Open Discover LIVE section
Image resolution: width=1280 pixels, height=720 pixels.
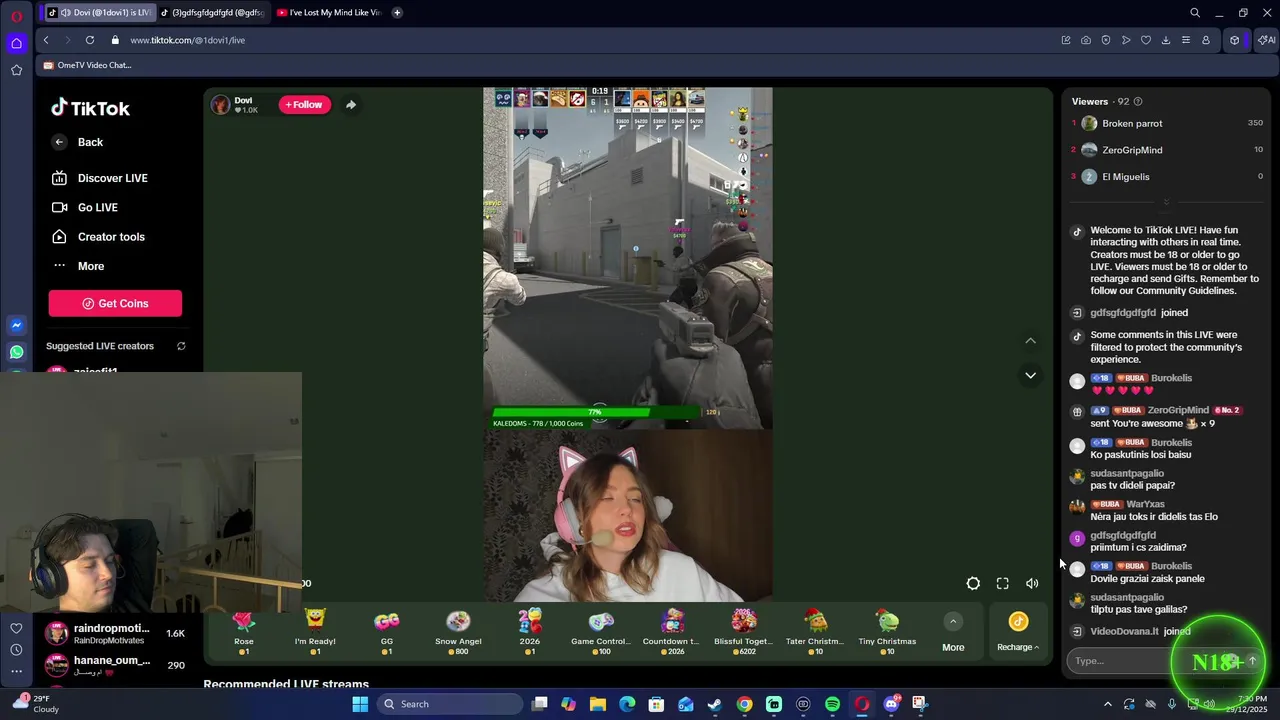pos(100,178)
